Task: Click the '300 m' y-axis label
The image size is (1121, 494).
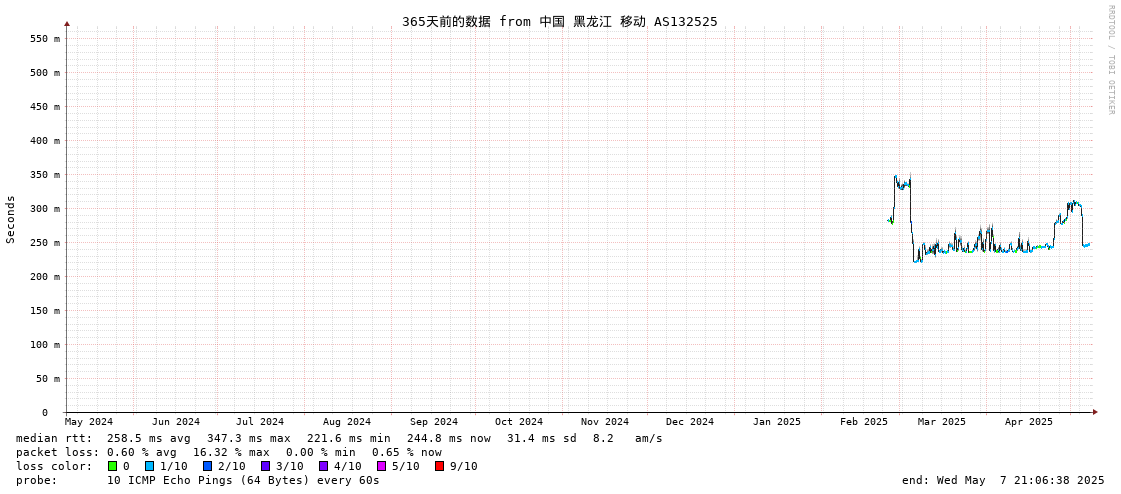Action: point(45,209)
